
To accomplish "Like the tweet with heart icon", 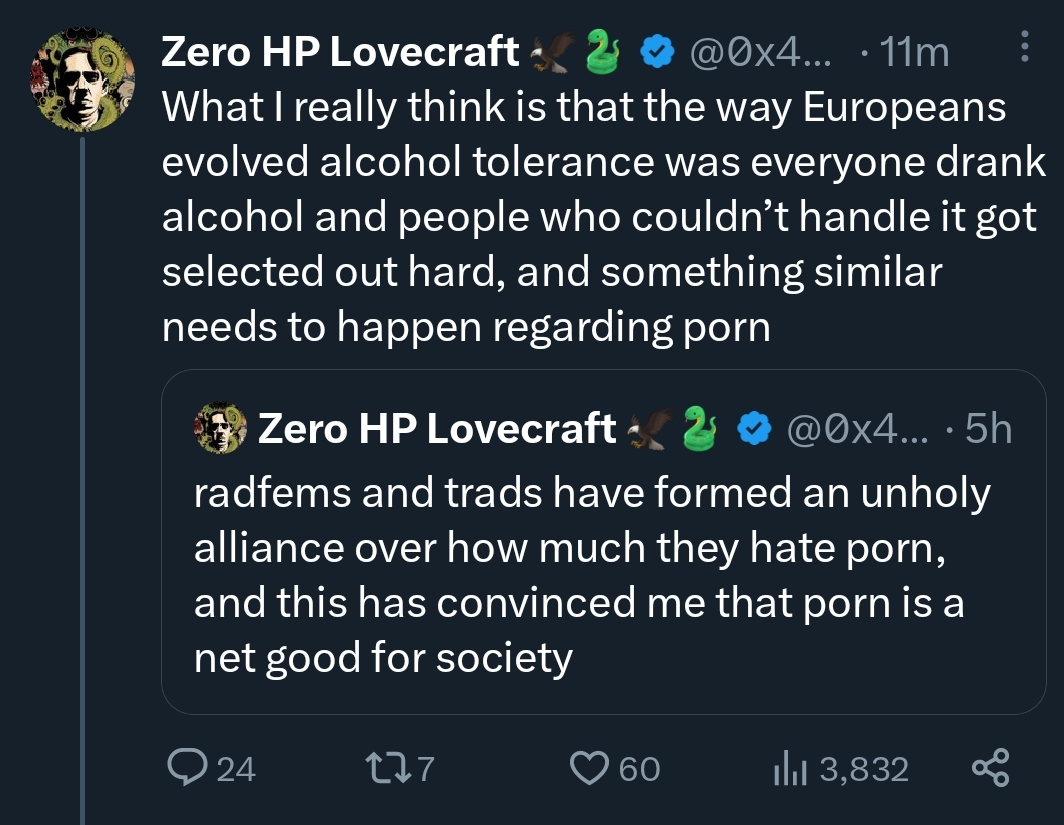I will (589, 767).
